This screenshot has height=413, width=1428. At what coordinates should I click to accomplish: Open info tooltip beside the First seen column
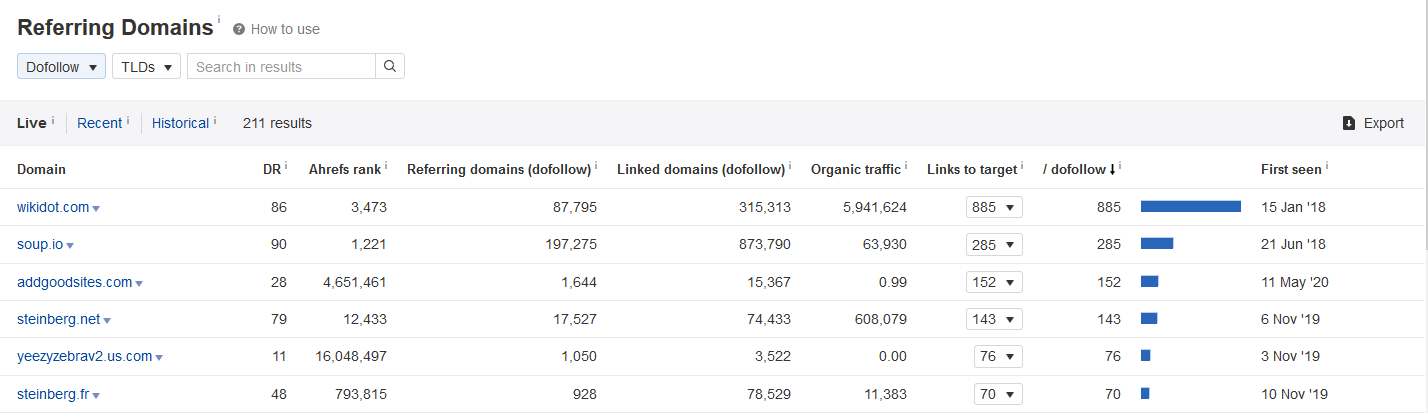click(x=1327, y=166)
